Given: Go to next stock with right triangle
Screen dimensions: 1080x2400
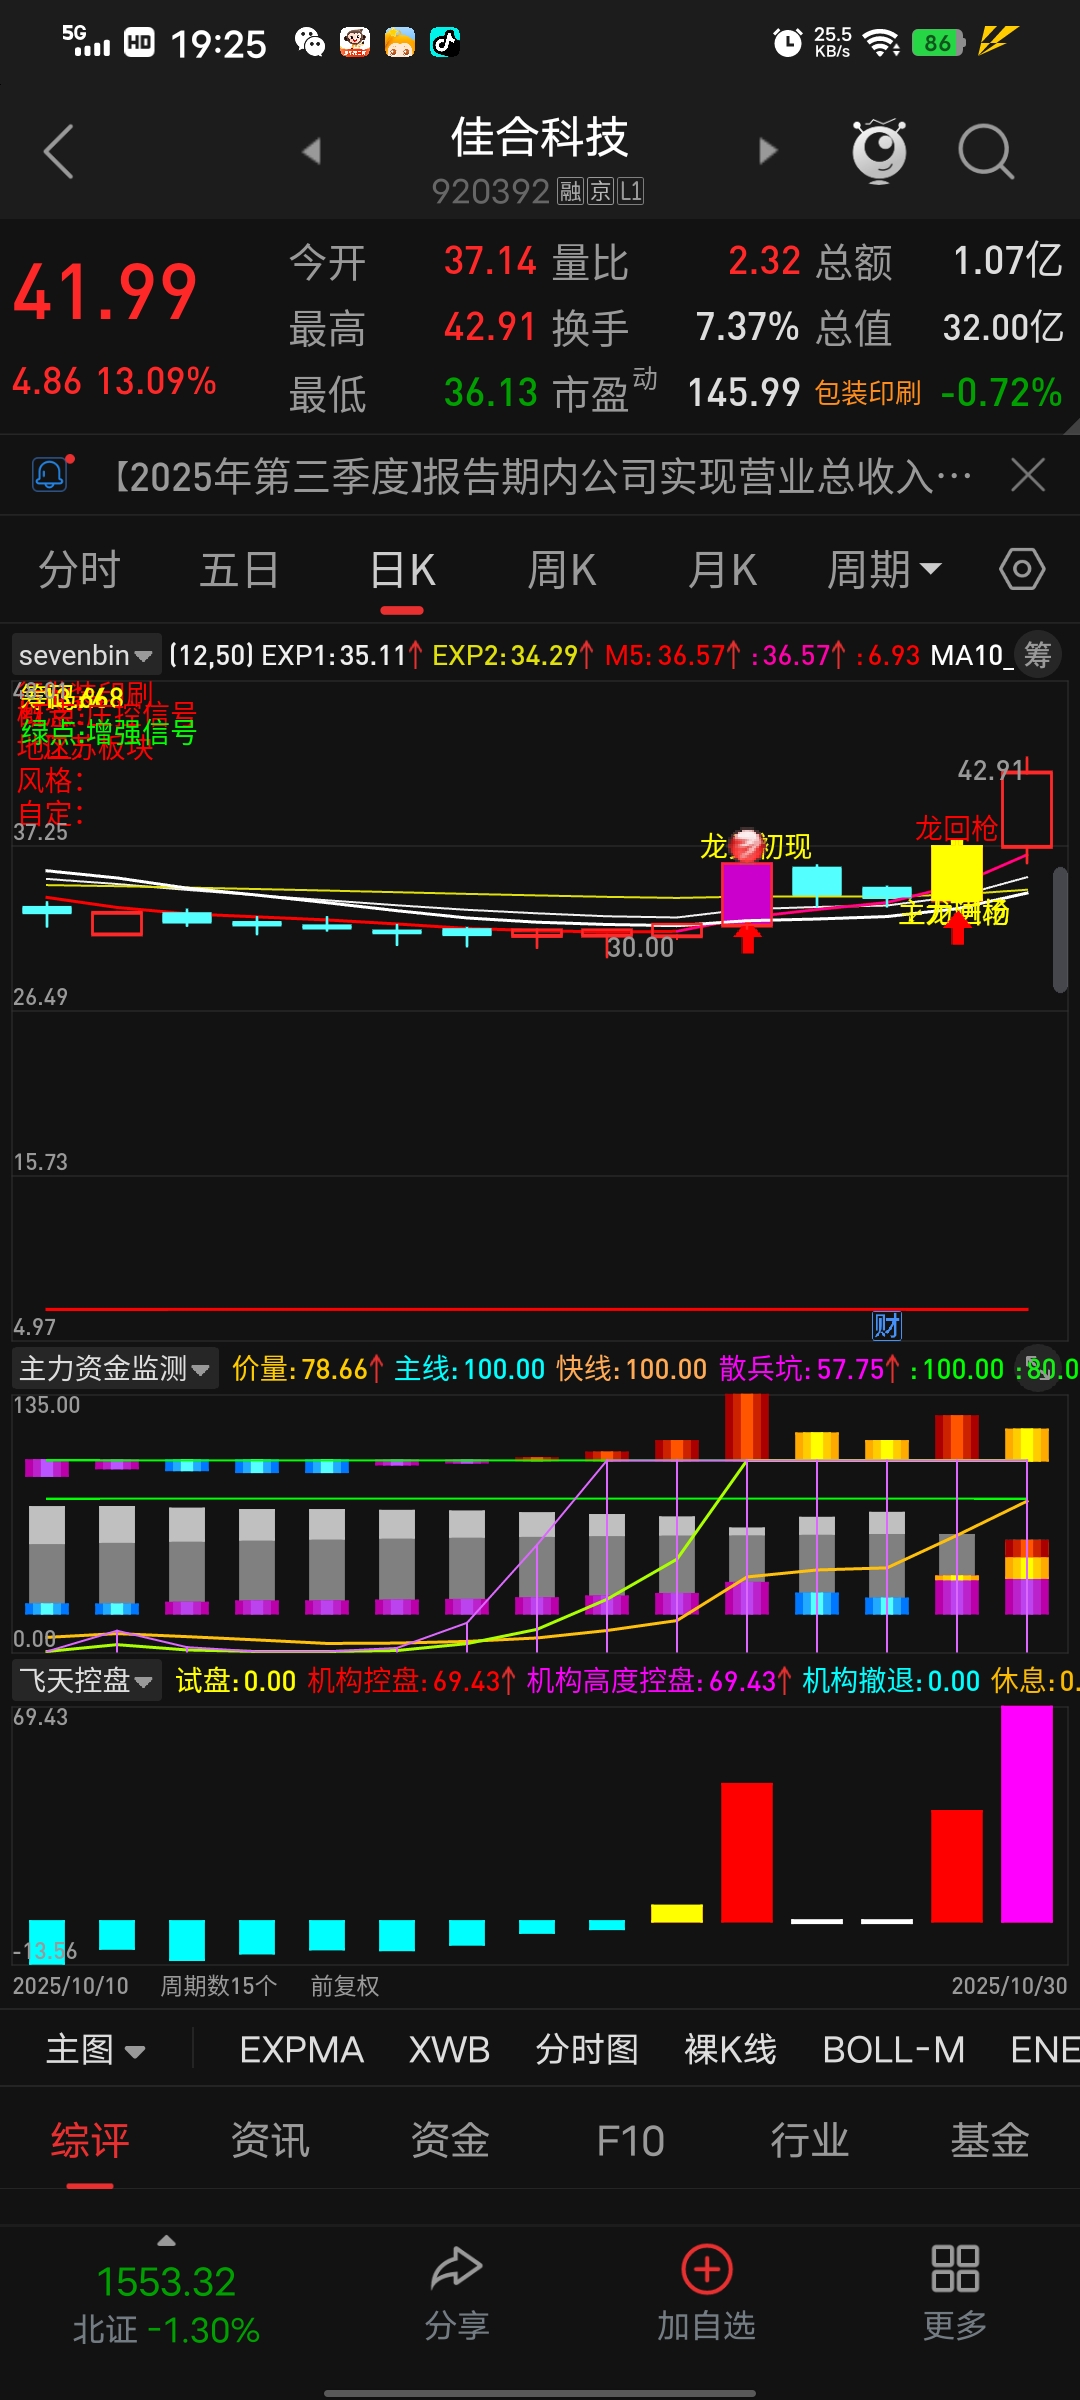Looking at the screenshot, I should tap(768, 152).
